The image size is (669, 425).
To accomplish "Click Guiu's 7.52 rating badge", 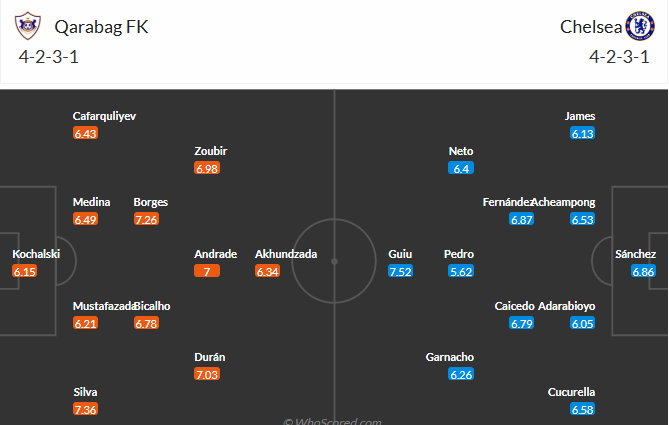I will pyautogui.click(x=400, y=271).
